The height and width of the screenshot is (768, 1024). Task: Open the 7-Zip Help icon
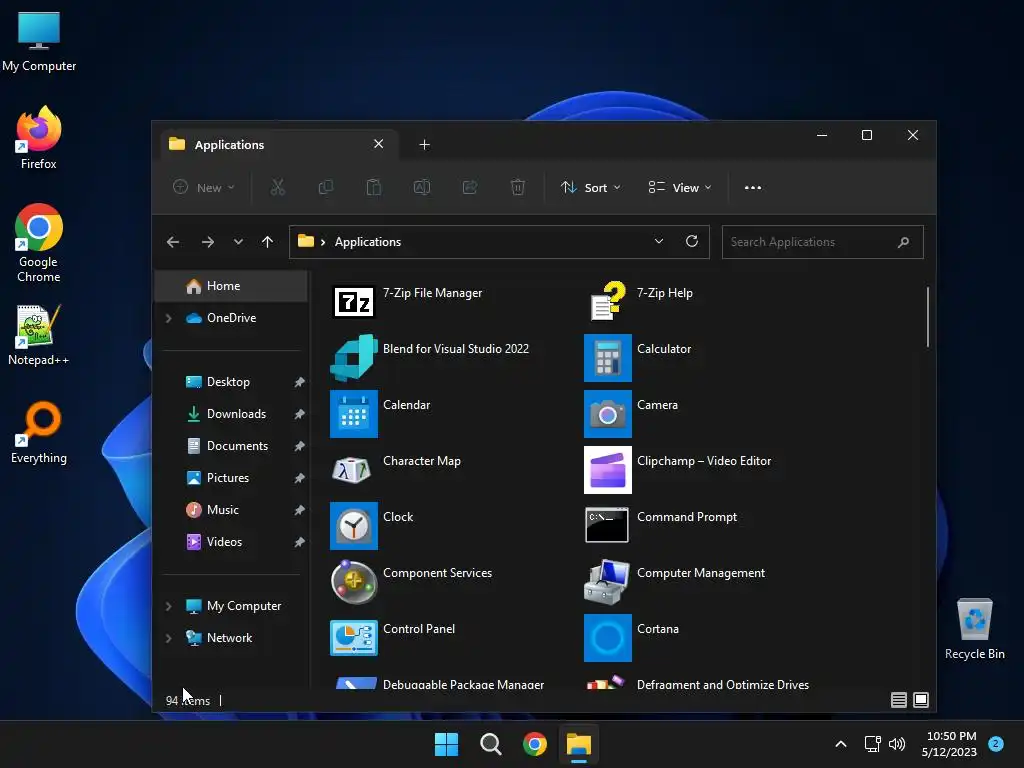click(607, 301)
